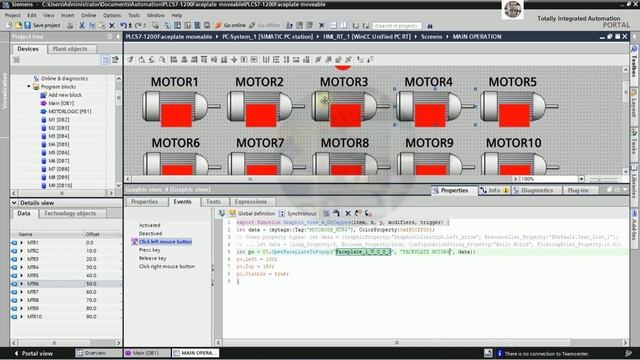Expand the MTR10 row in Details view
640x360 pixels.
click(22, 316)
